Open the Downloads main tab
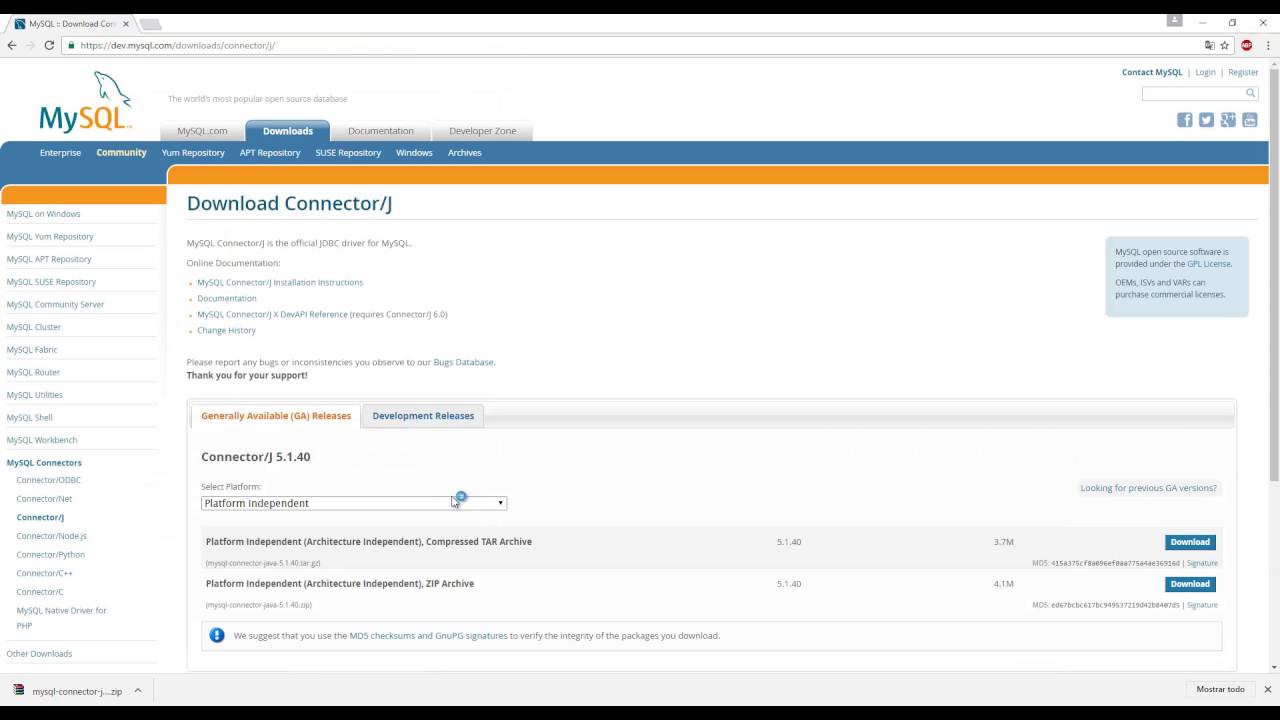 pyautogui.click(x=288, y=131)
